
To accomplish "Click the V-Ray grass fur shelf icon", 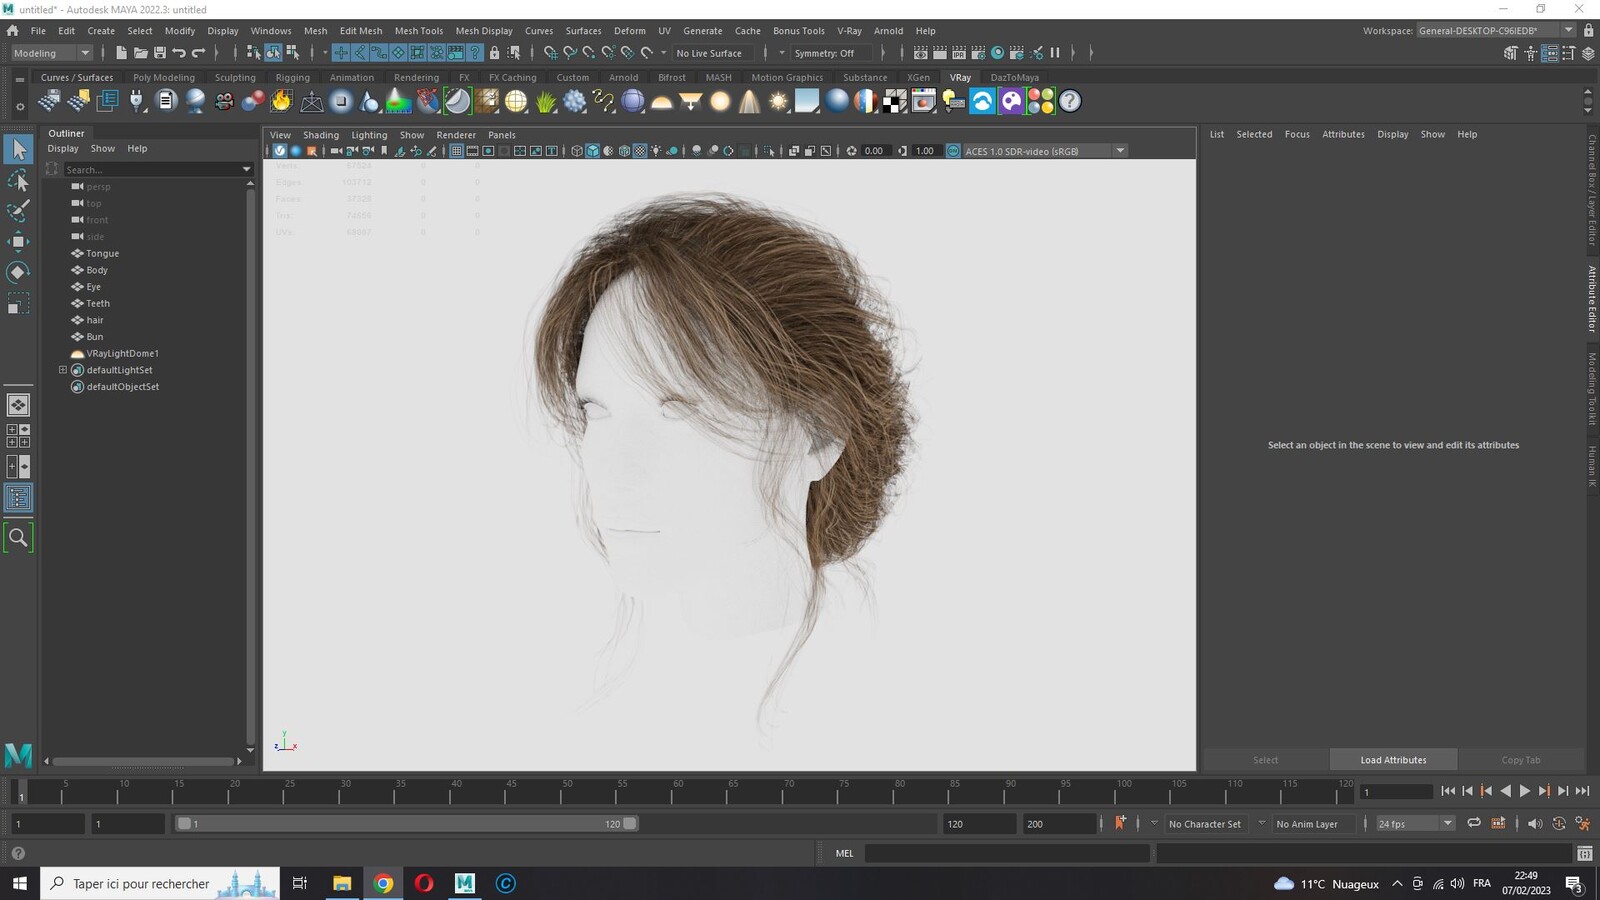I will point(545,101).
